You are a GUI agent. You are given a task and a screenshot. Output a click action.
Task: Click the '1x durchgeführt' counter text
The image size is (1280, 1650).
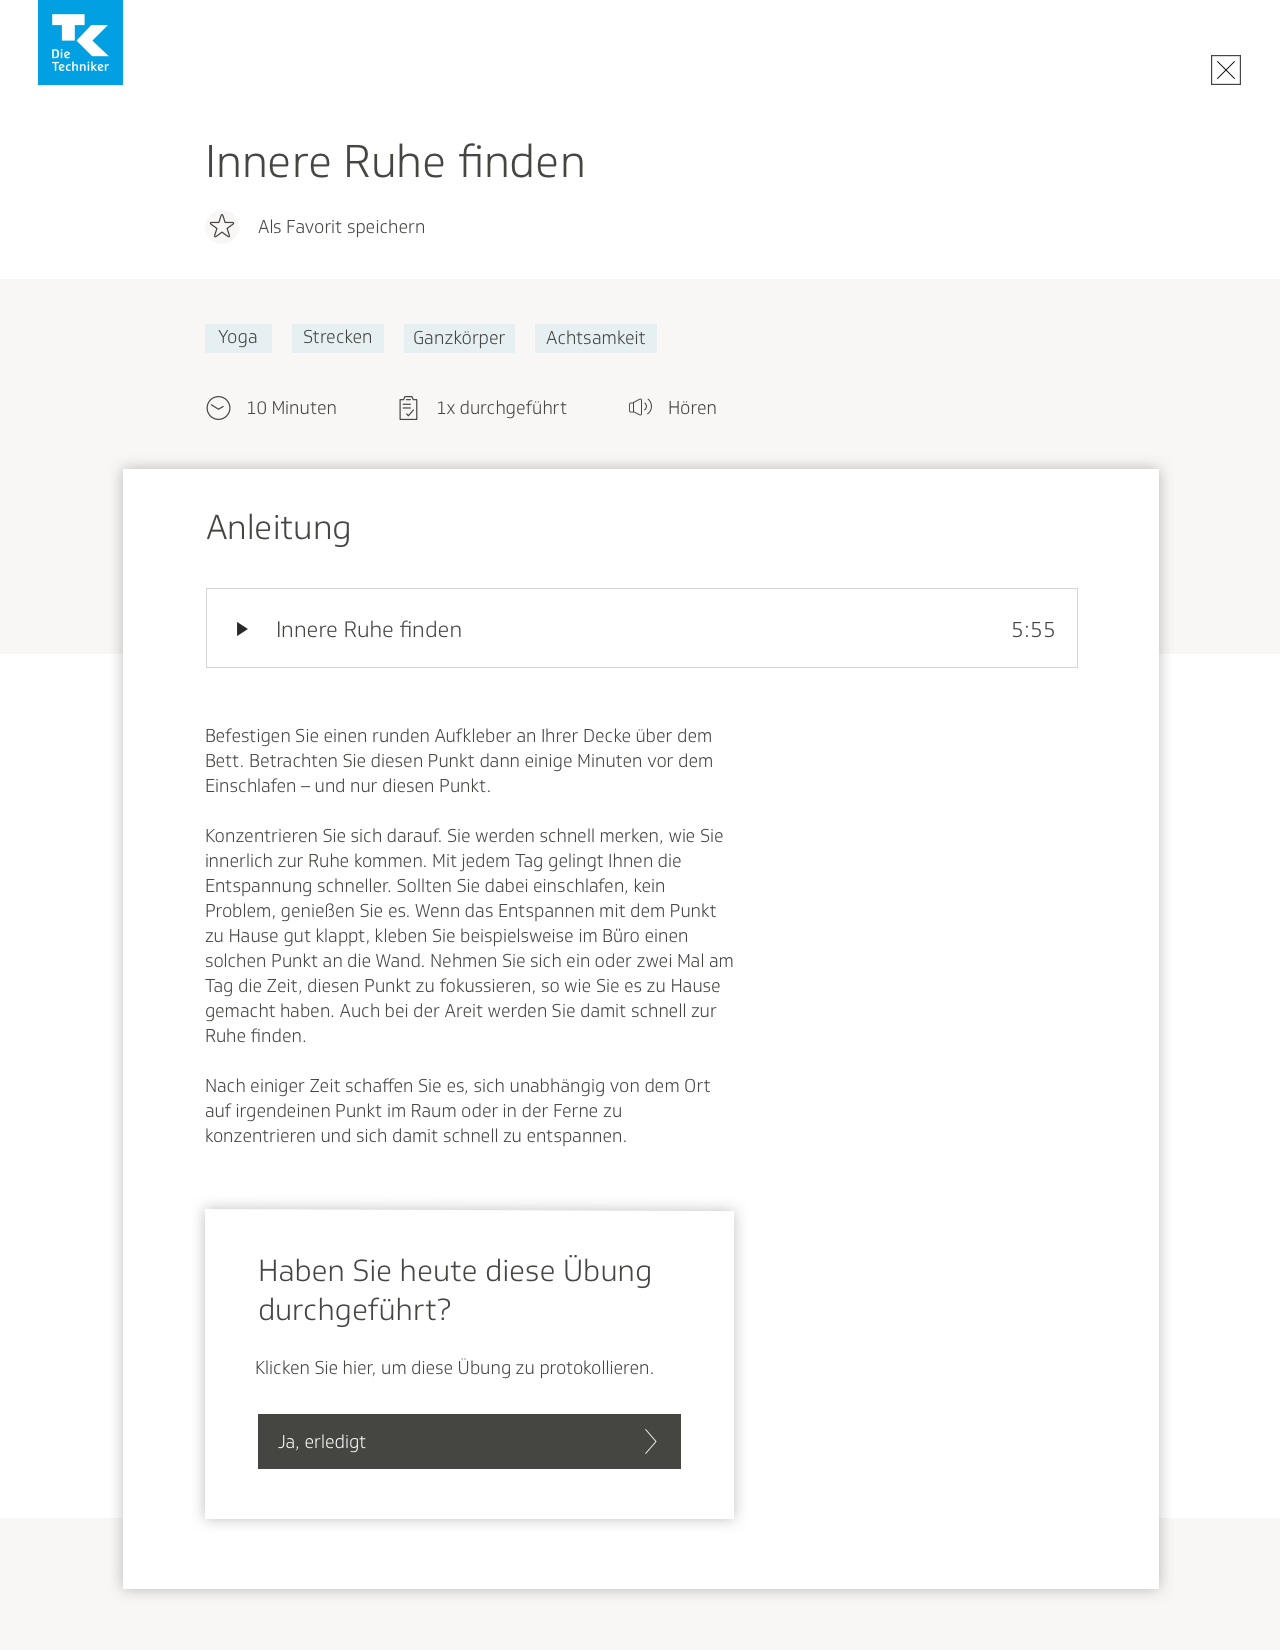pyautogui.click(x=501, y=408)
